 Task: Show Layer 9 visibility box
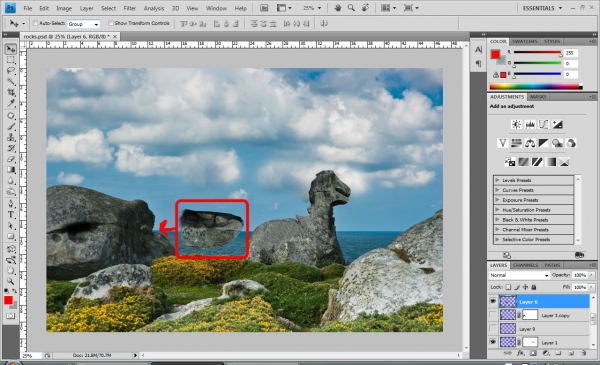pos(493,329)
